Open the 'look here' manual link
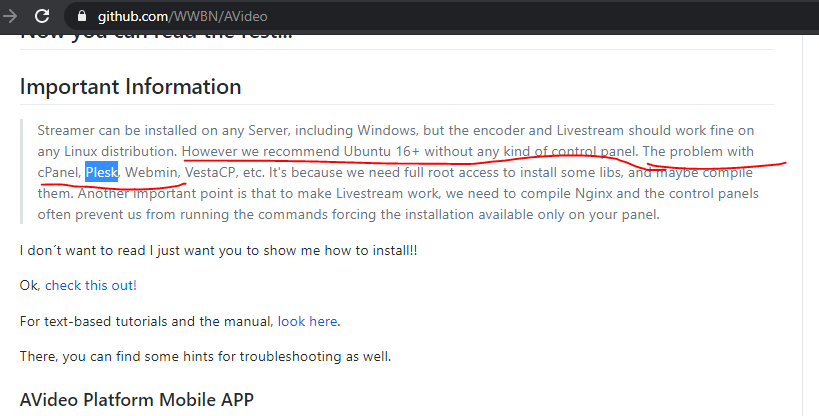Screen dimensions: 819x416 [307, 321]
